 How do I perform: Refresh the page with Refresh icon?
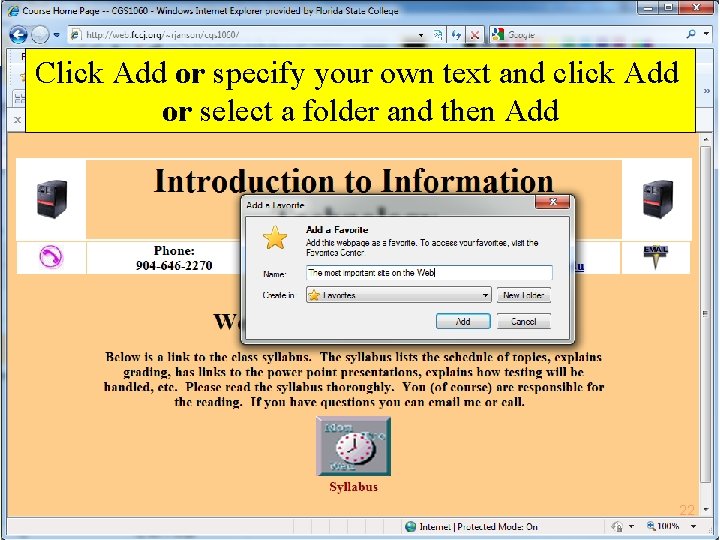coord(456,34)
